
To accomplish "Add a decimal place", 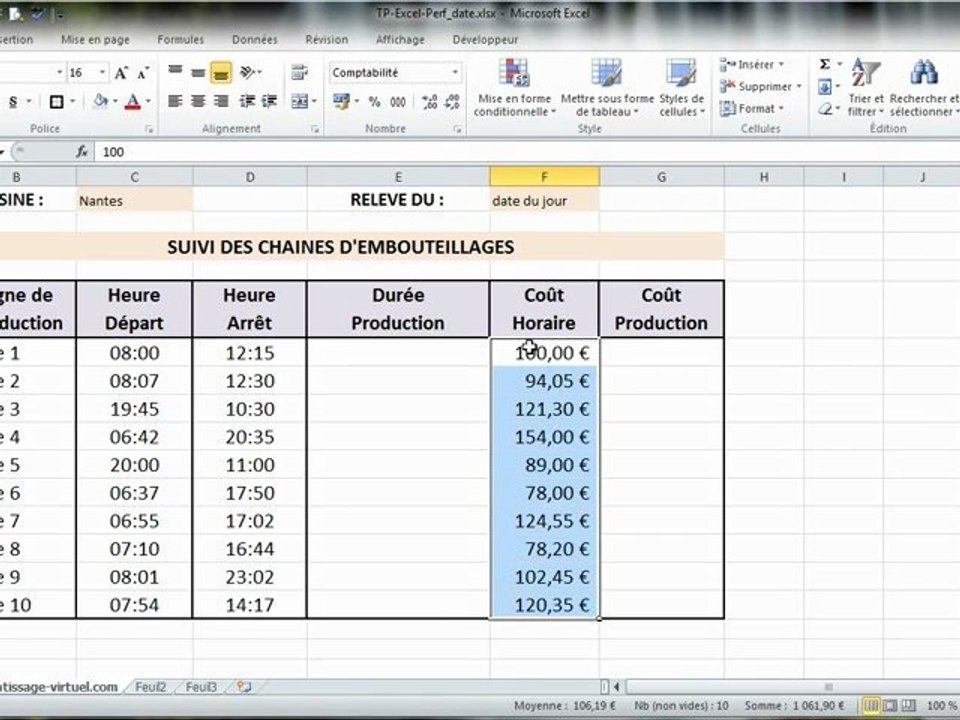I will click(x=430, y=102).
